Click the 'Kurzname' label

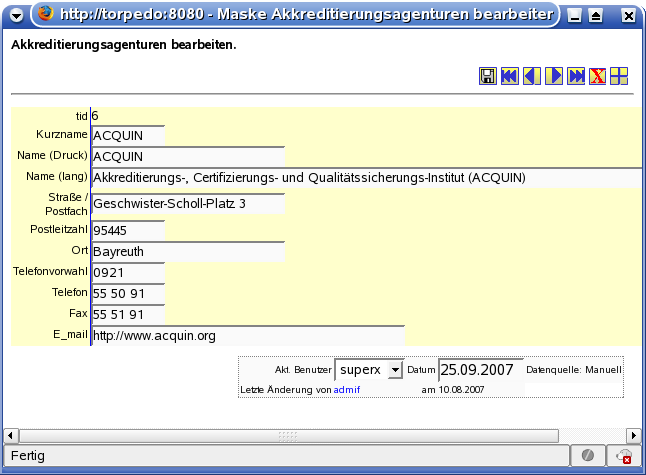point(62,134)
